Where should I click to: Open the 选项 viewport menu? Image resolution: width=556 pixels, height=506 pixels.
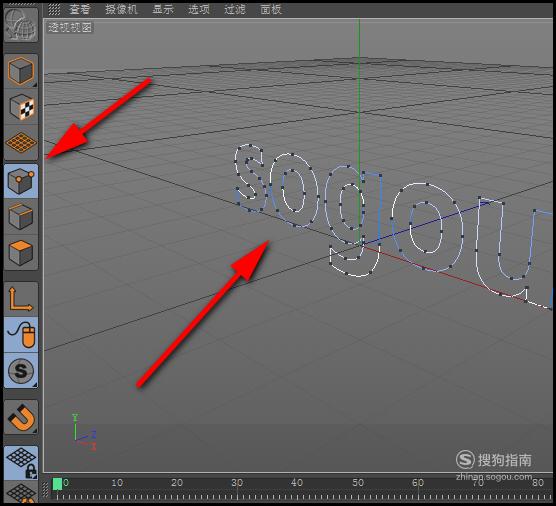tap(199, 9)
